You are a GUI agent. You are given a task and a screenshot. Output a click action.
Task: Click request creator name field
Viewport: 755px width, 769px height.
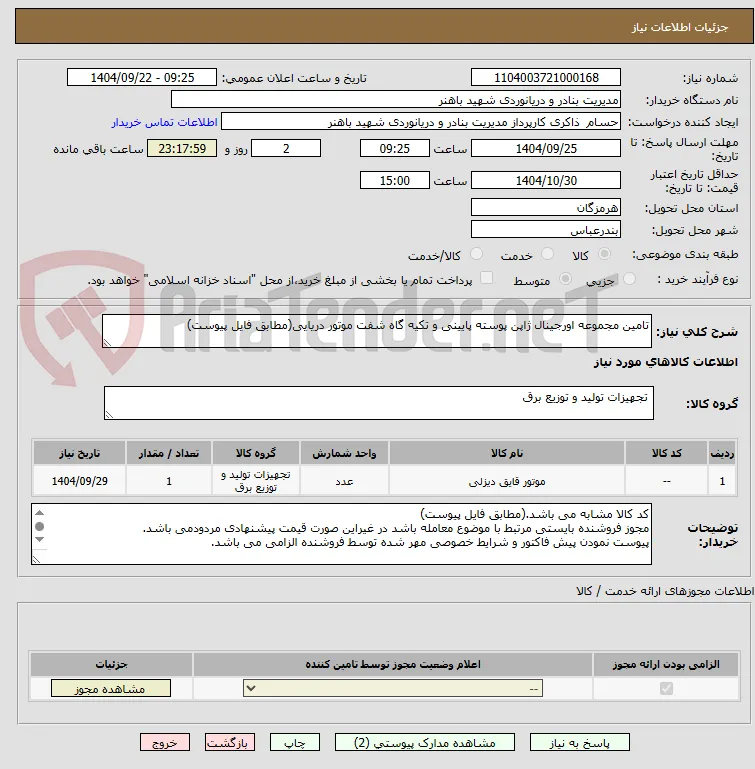point(420,122)
